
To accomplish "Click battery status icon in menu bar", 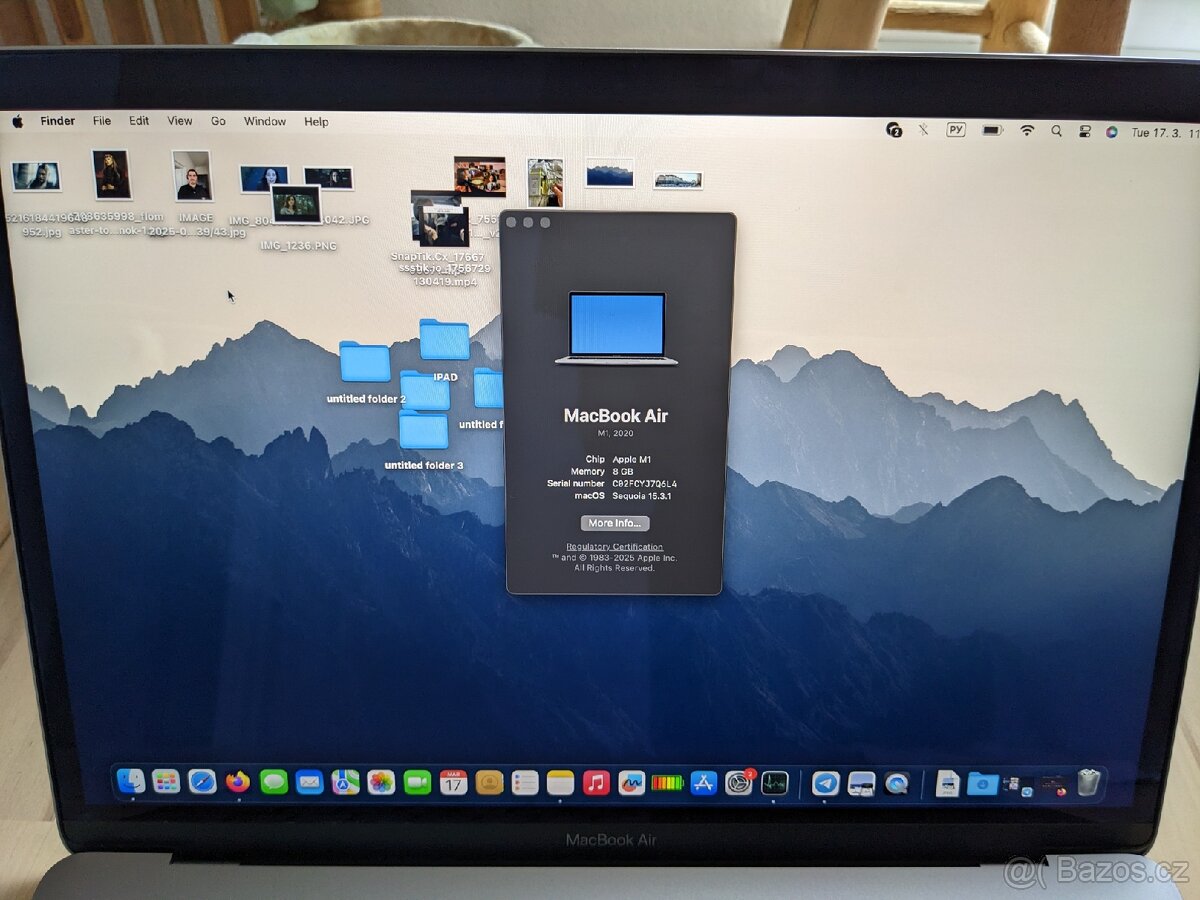I will [992, 130].
